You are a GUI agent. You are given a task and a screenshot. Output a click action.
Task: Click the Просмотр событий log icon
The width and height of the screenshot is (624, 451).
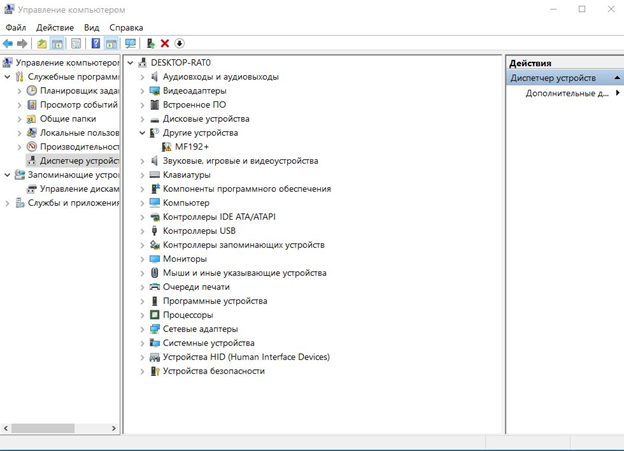pyautogui.click(x=32, y=105)
